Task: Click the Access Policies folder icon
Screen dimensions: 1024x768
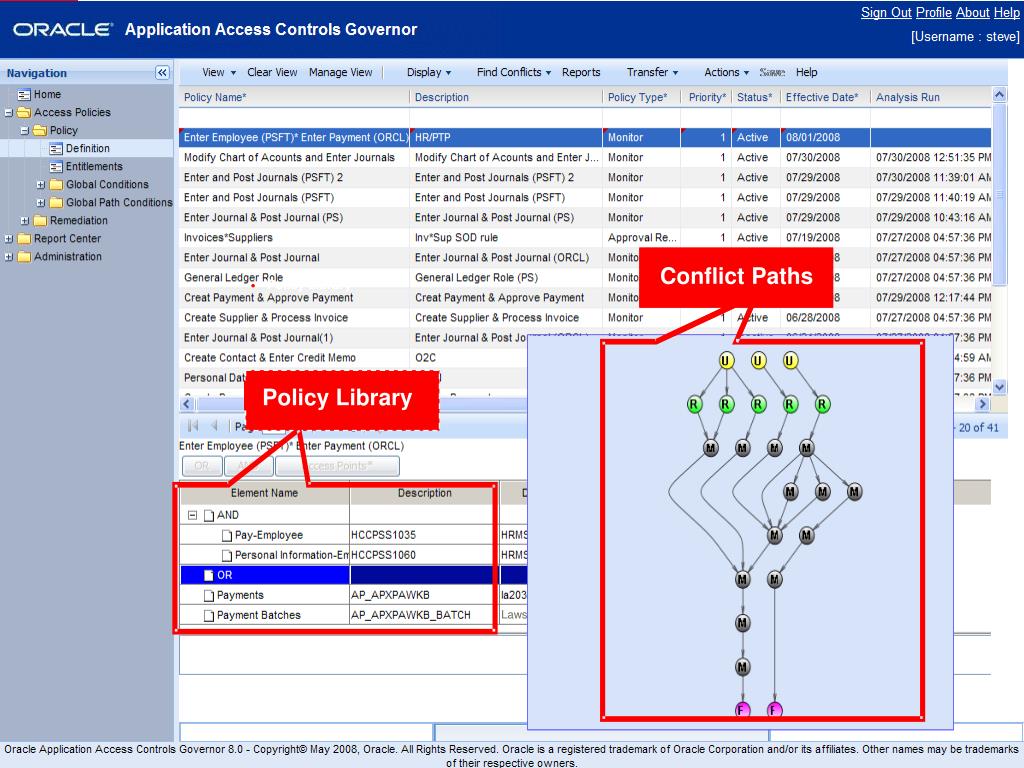Action: 24,112
